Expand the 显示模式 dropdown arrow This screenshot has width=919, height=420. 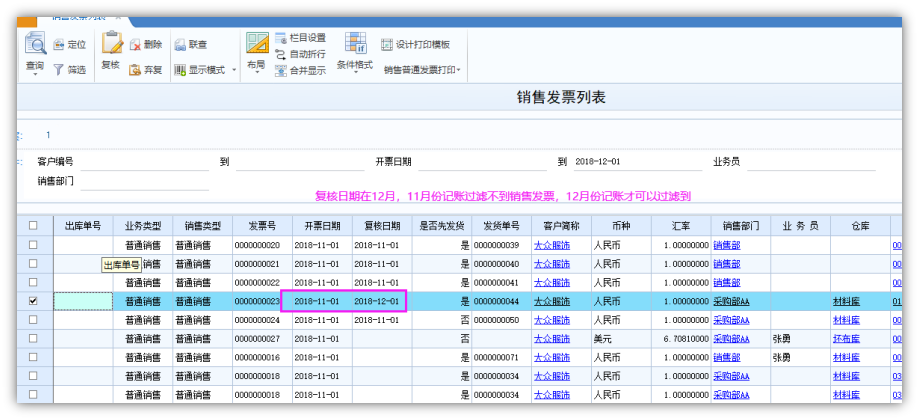[x=234, y=70]
